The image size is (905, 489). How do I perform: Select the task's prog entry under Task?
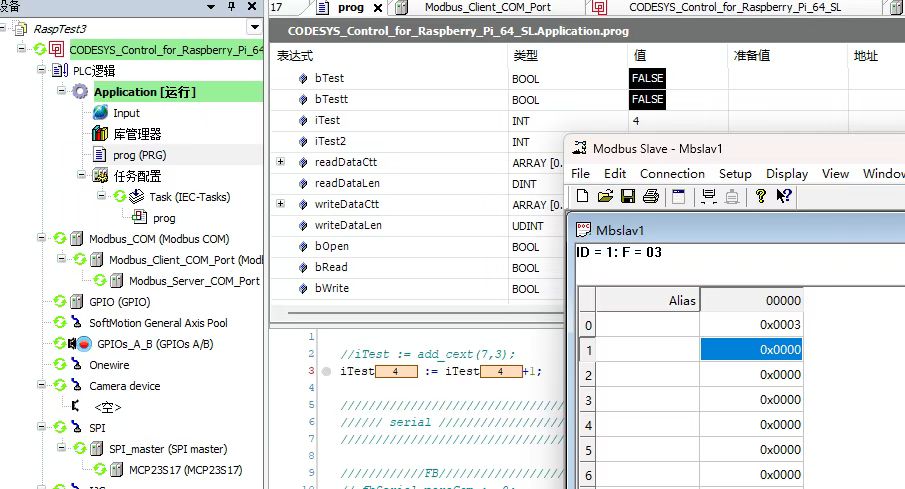[x=164, y=218]
